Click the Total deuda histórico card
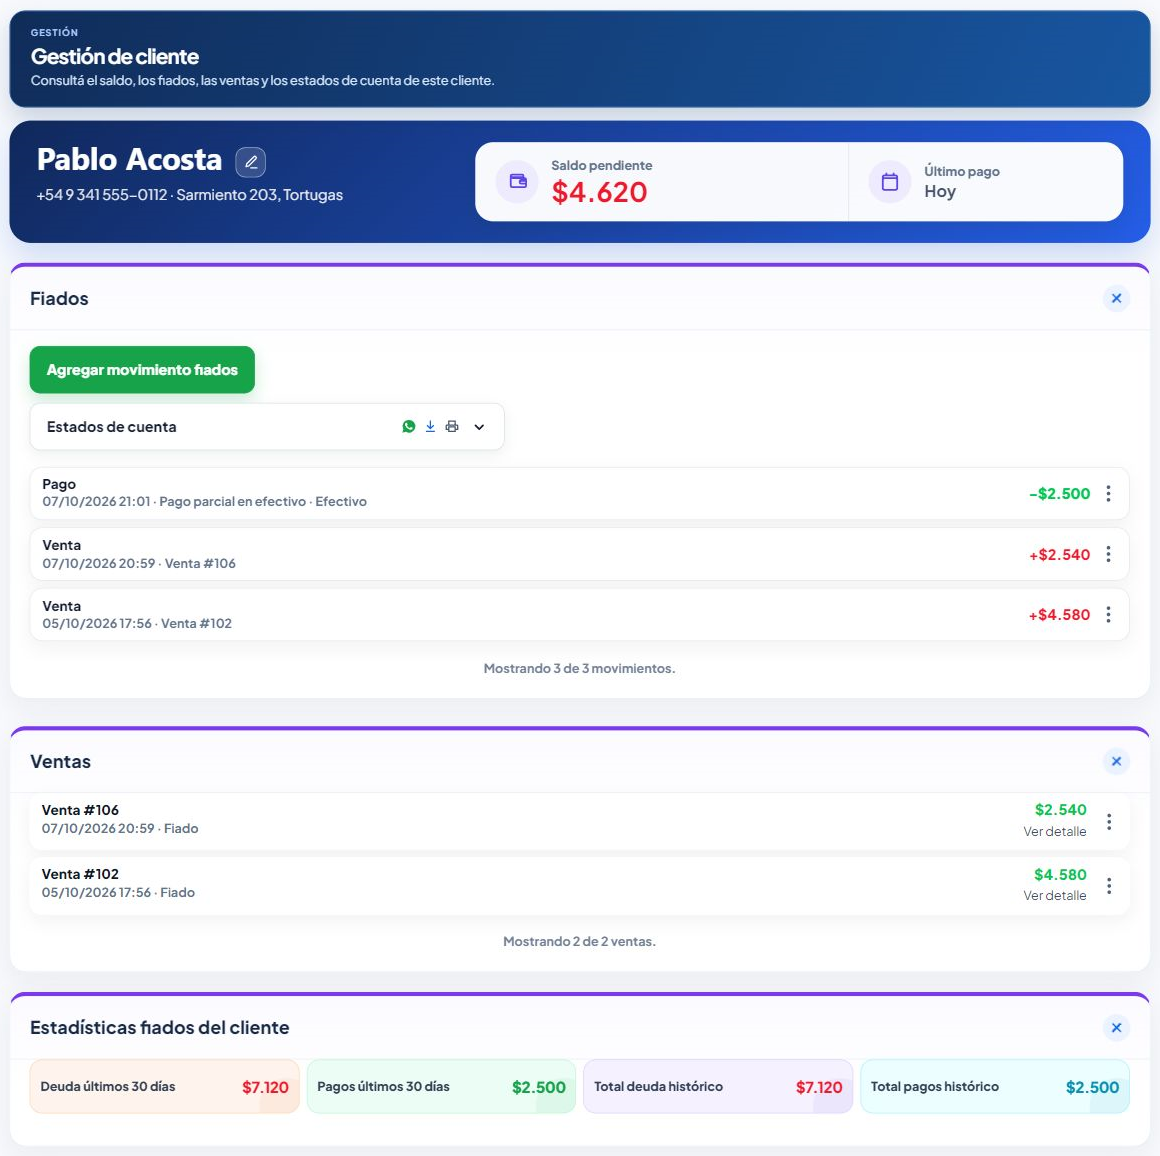The width and height of the screenshot is (1160, 1156). [x=718, y=1086]
